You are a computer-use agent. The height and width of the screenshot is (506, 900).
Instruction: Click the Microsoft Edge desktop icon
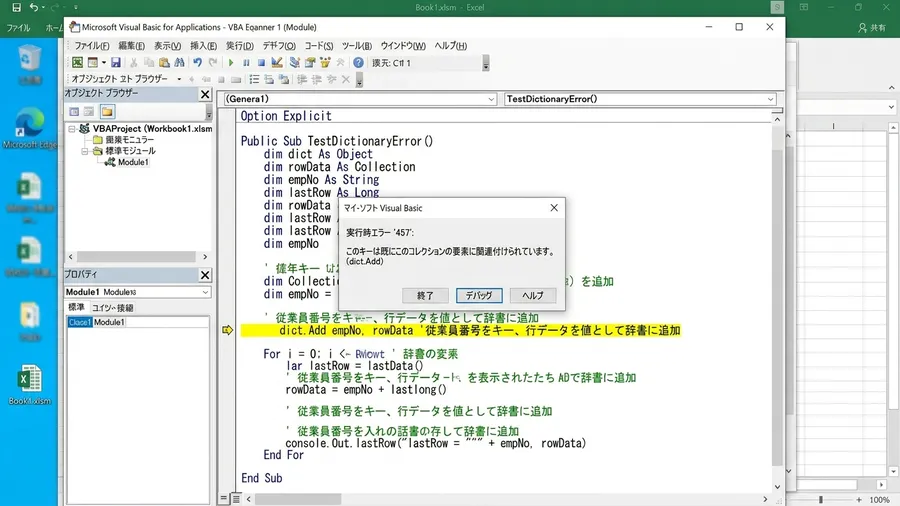click(29, 129)
